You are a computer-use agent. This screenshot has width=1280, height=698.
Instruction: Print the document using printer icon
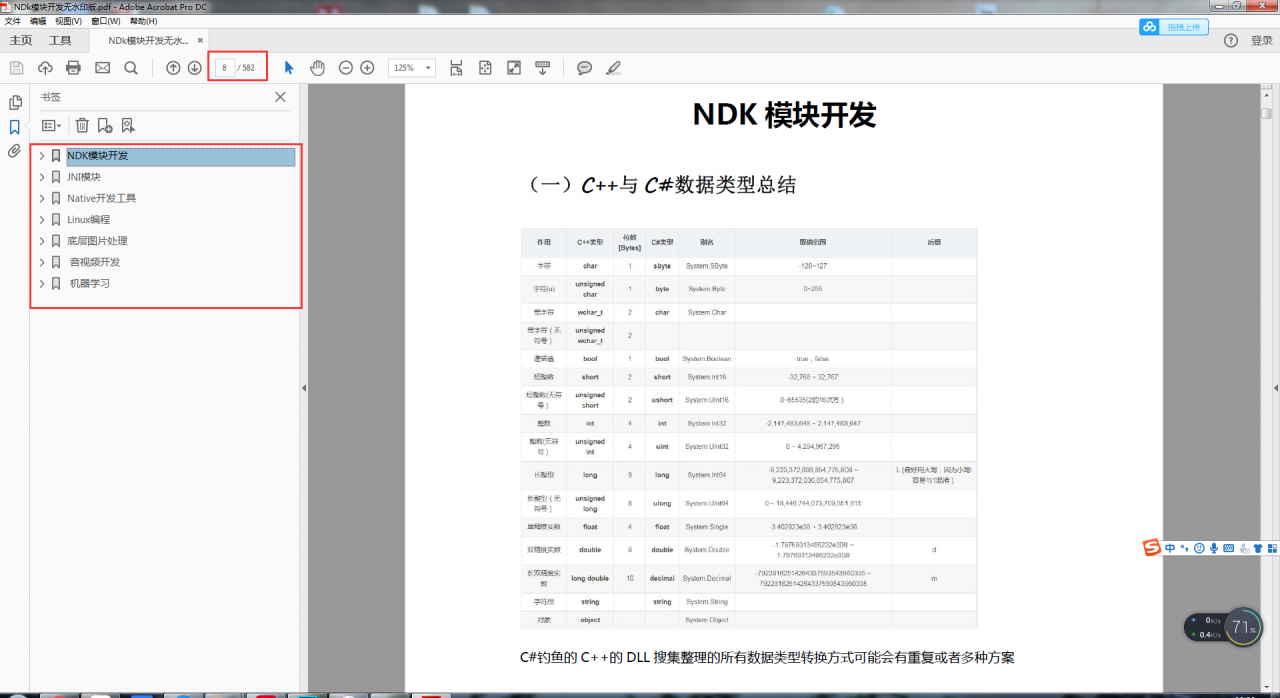pos(73,68)
